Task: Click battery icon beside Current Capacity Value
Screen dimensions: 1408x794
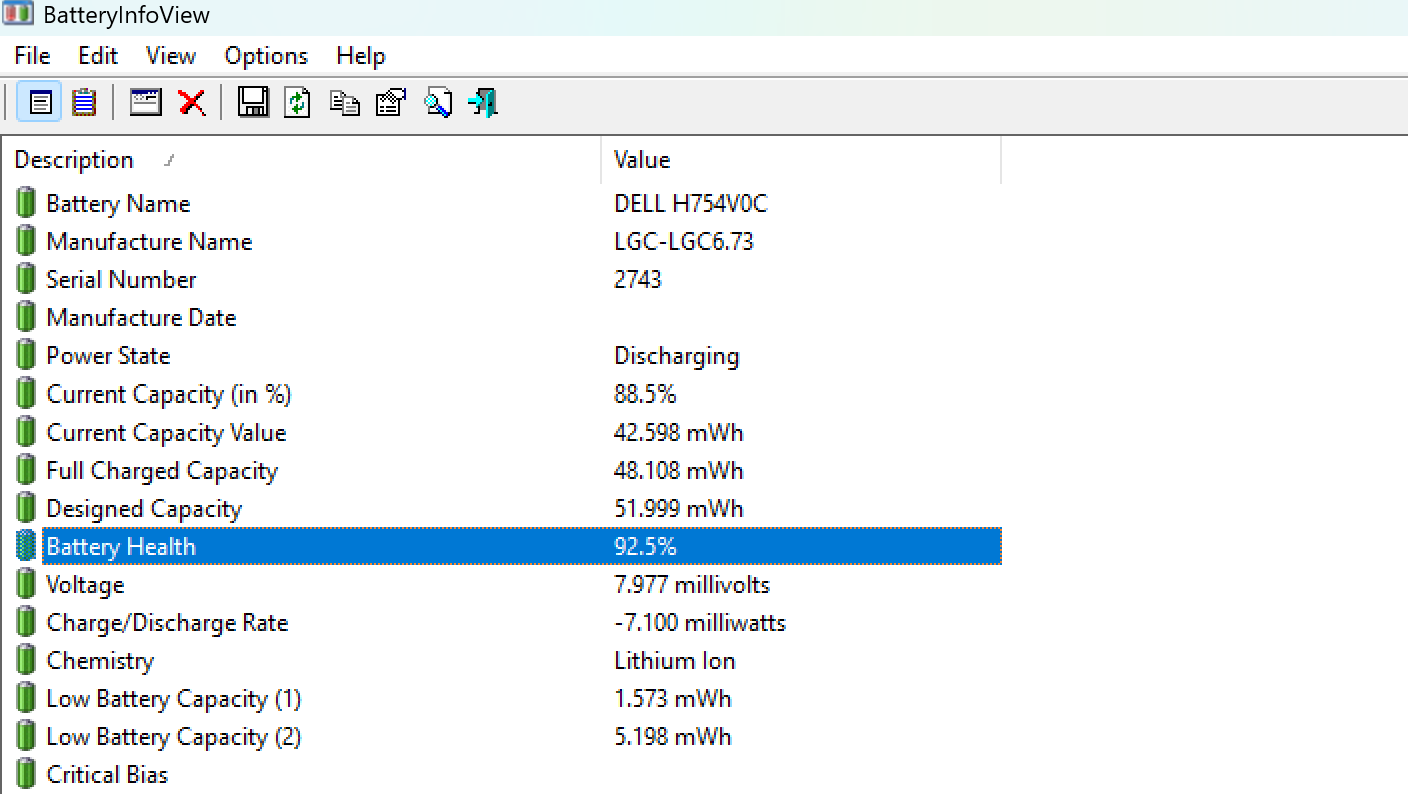Action: click(26, 432)
